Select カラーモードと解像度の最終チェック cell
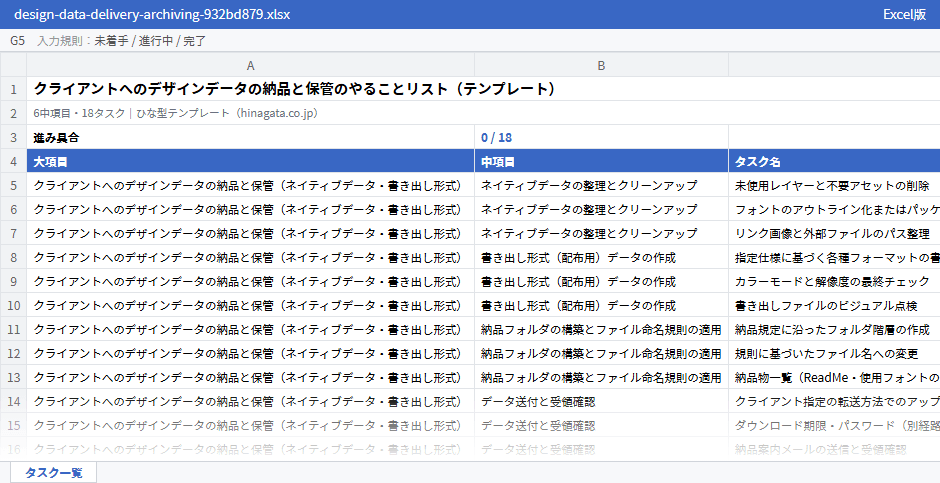Viewport: 940px width, 483px height. coord(834,282)
